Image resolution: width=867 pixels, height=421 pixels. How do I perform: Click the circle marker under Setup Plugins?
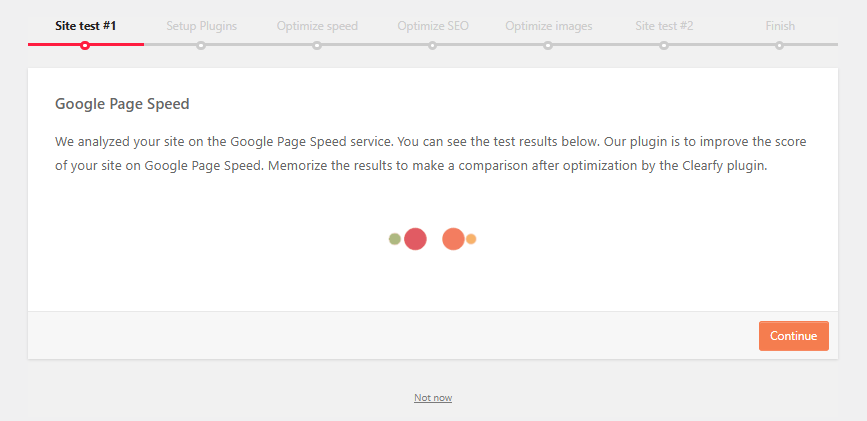(201, 45)
